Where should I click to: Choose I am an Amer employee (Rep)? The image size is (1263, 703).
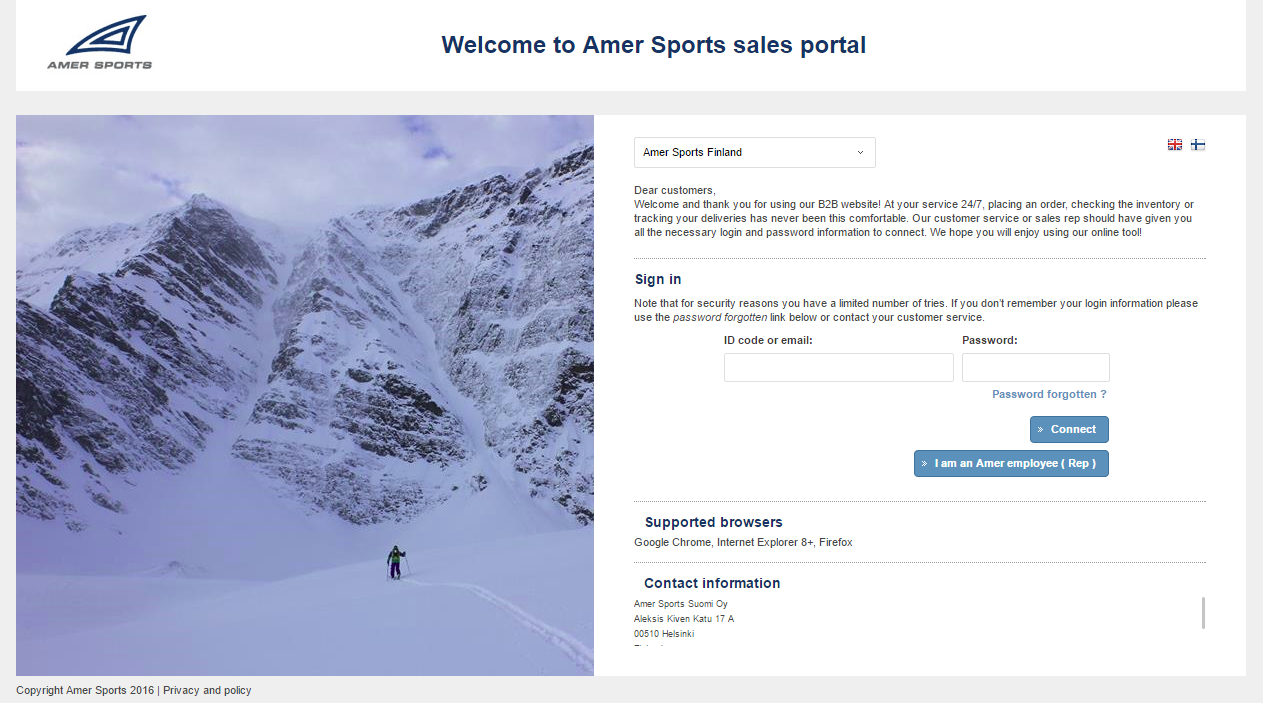point(1011,464)
